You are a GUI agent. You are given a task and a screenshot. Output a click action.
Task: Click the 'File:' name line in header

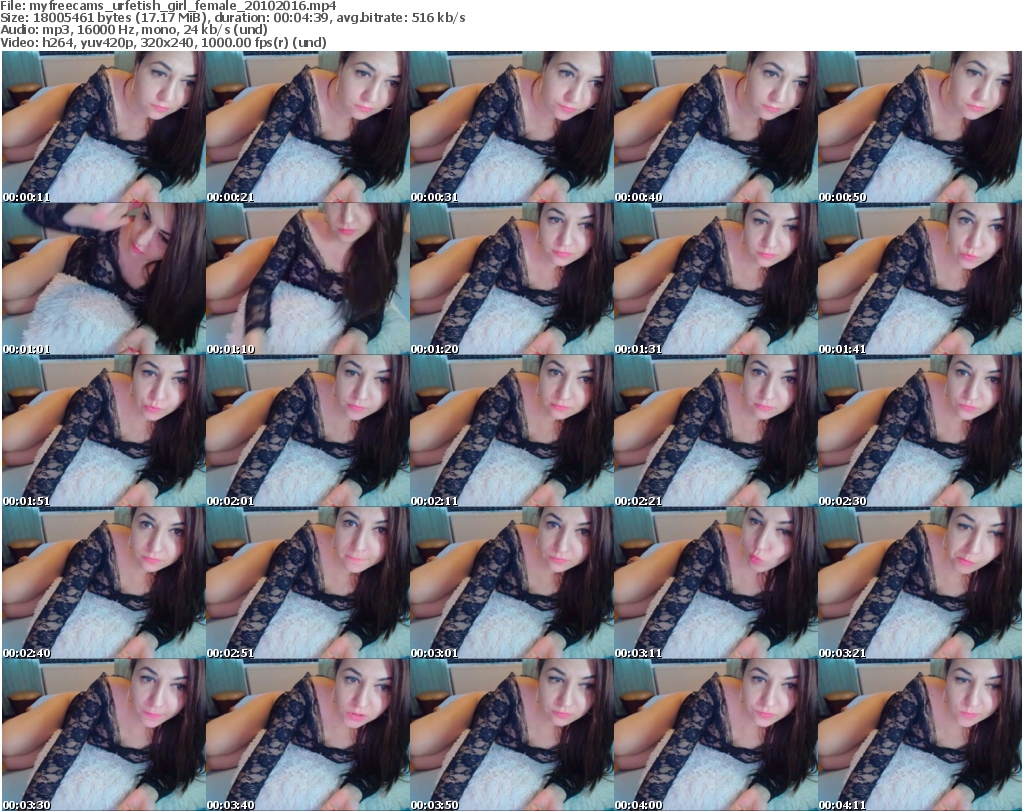[168, 6]
